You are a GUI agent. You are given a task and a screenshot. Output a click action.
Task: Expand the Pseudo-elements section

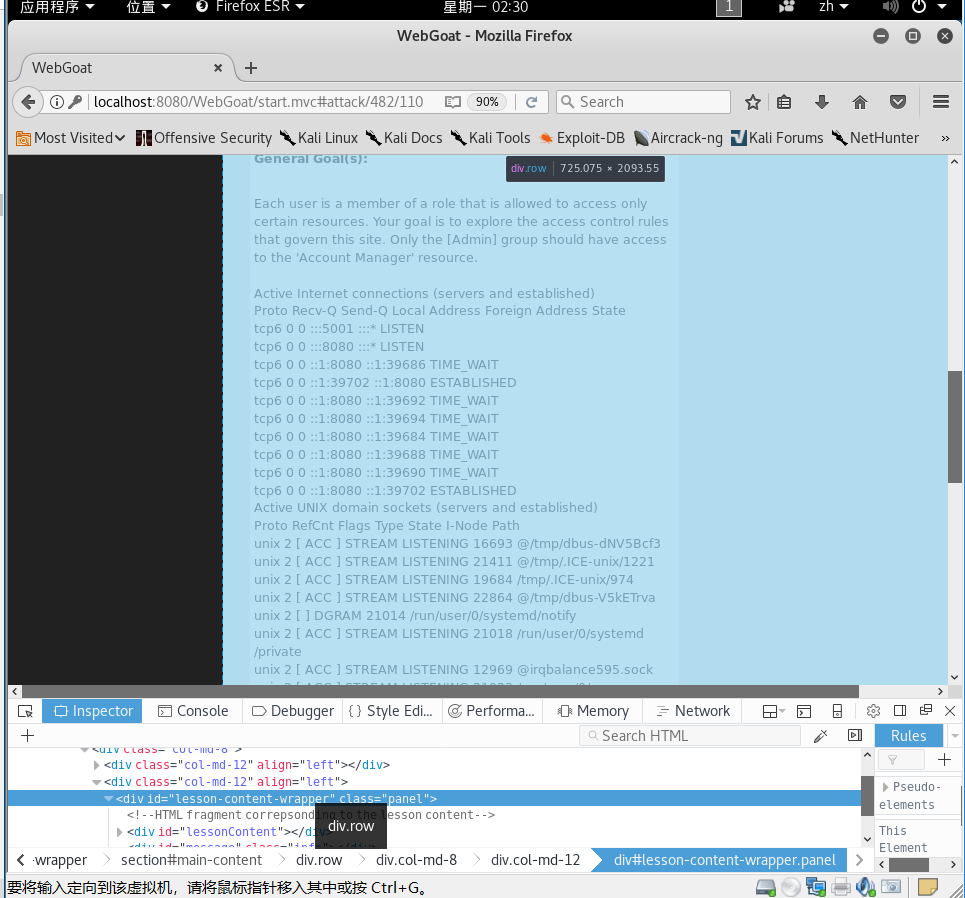click(x=885, y=787)
